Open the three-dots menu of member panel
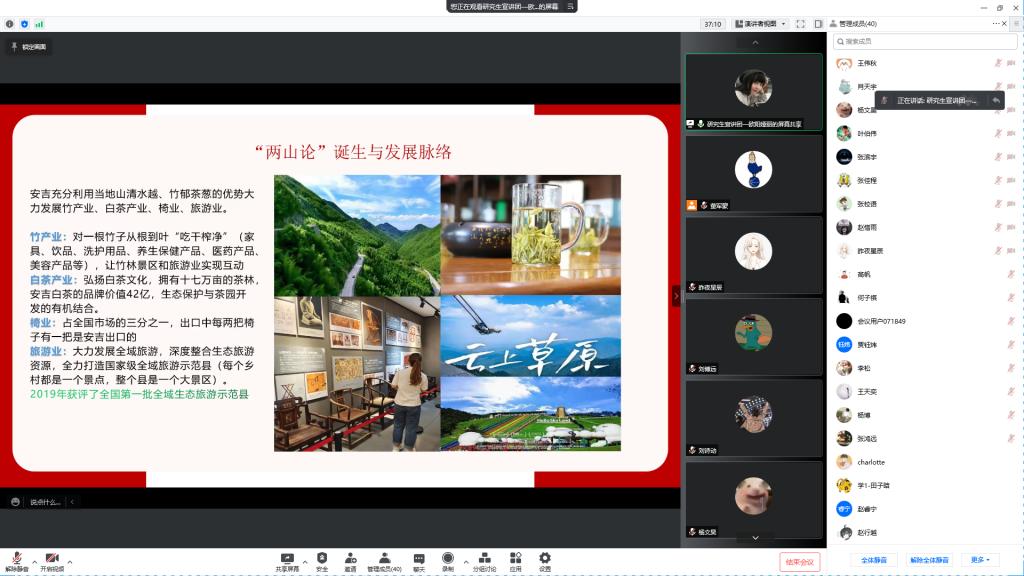 (996, 24)
